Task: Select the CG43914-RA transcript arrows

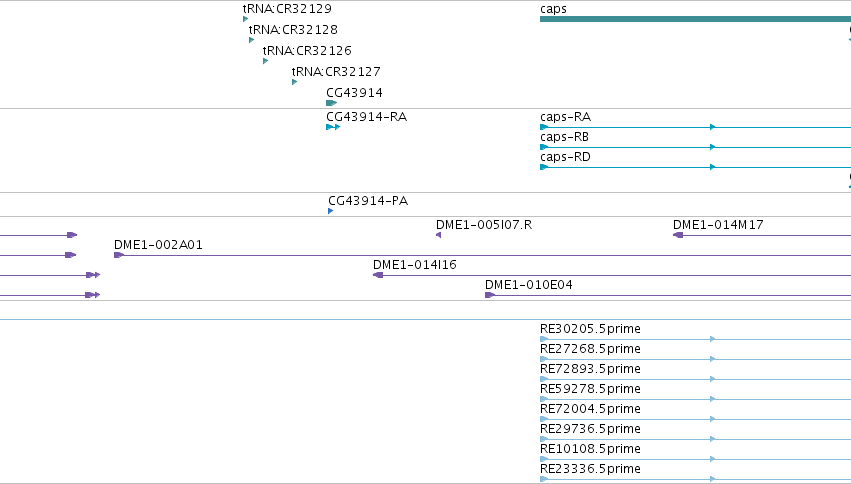Action: click(x=333, y=127)
